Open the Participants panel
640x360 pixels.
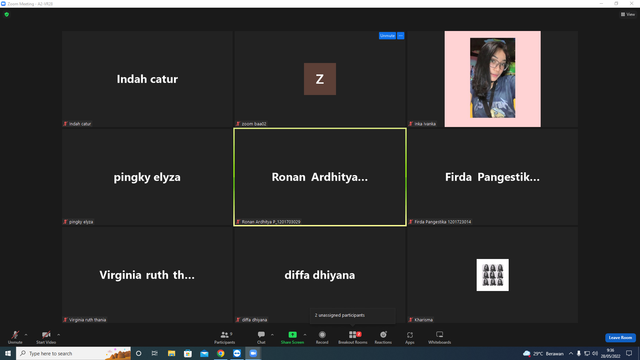click(224, 337)
